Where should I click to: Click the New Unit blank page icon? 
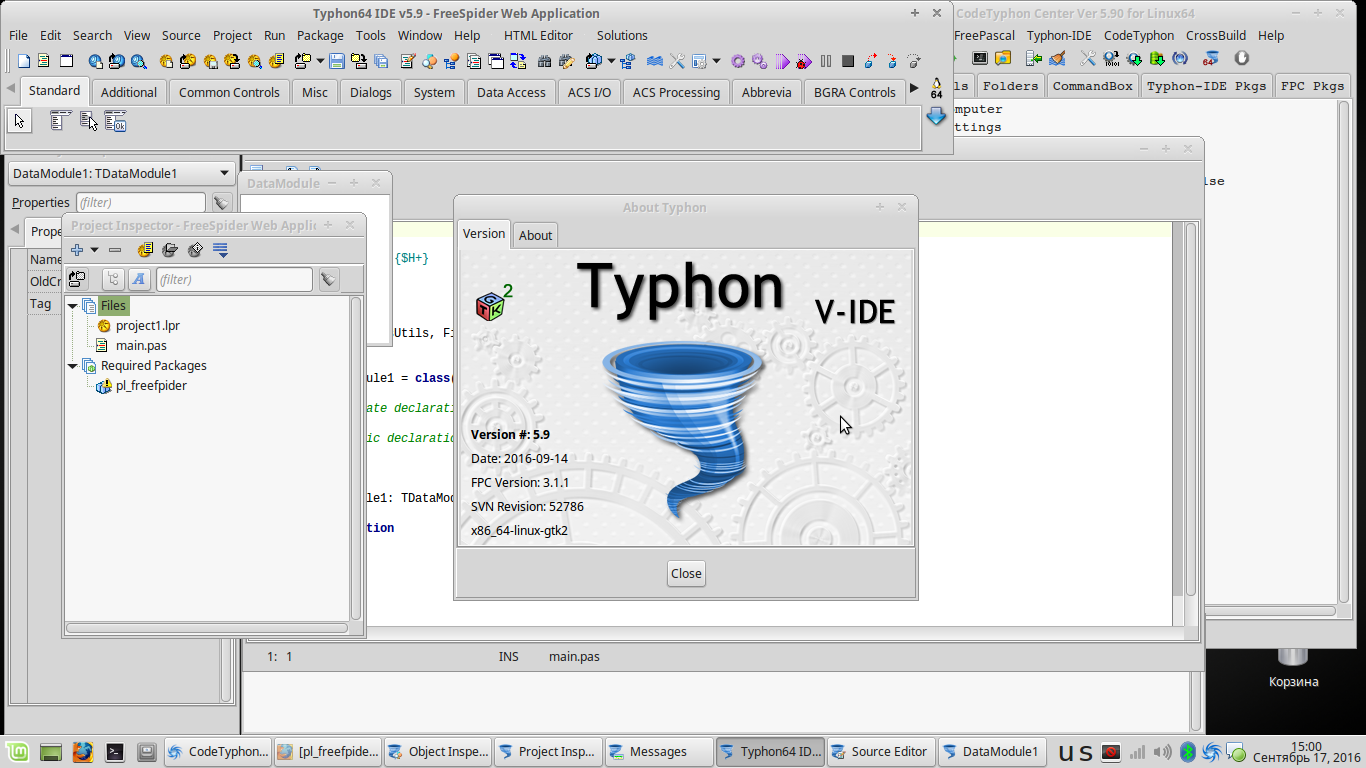(x=24, y=61)
